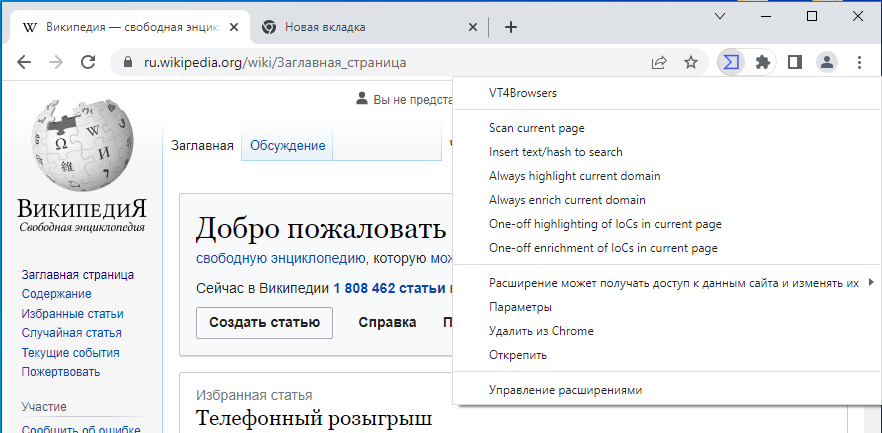Open Управление расширениями
This screenshot has width=882, height=433.
667,390
